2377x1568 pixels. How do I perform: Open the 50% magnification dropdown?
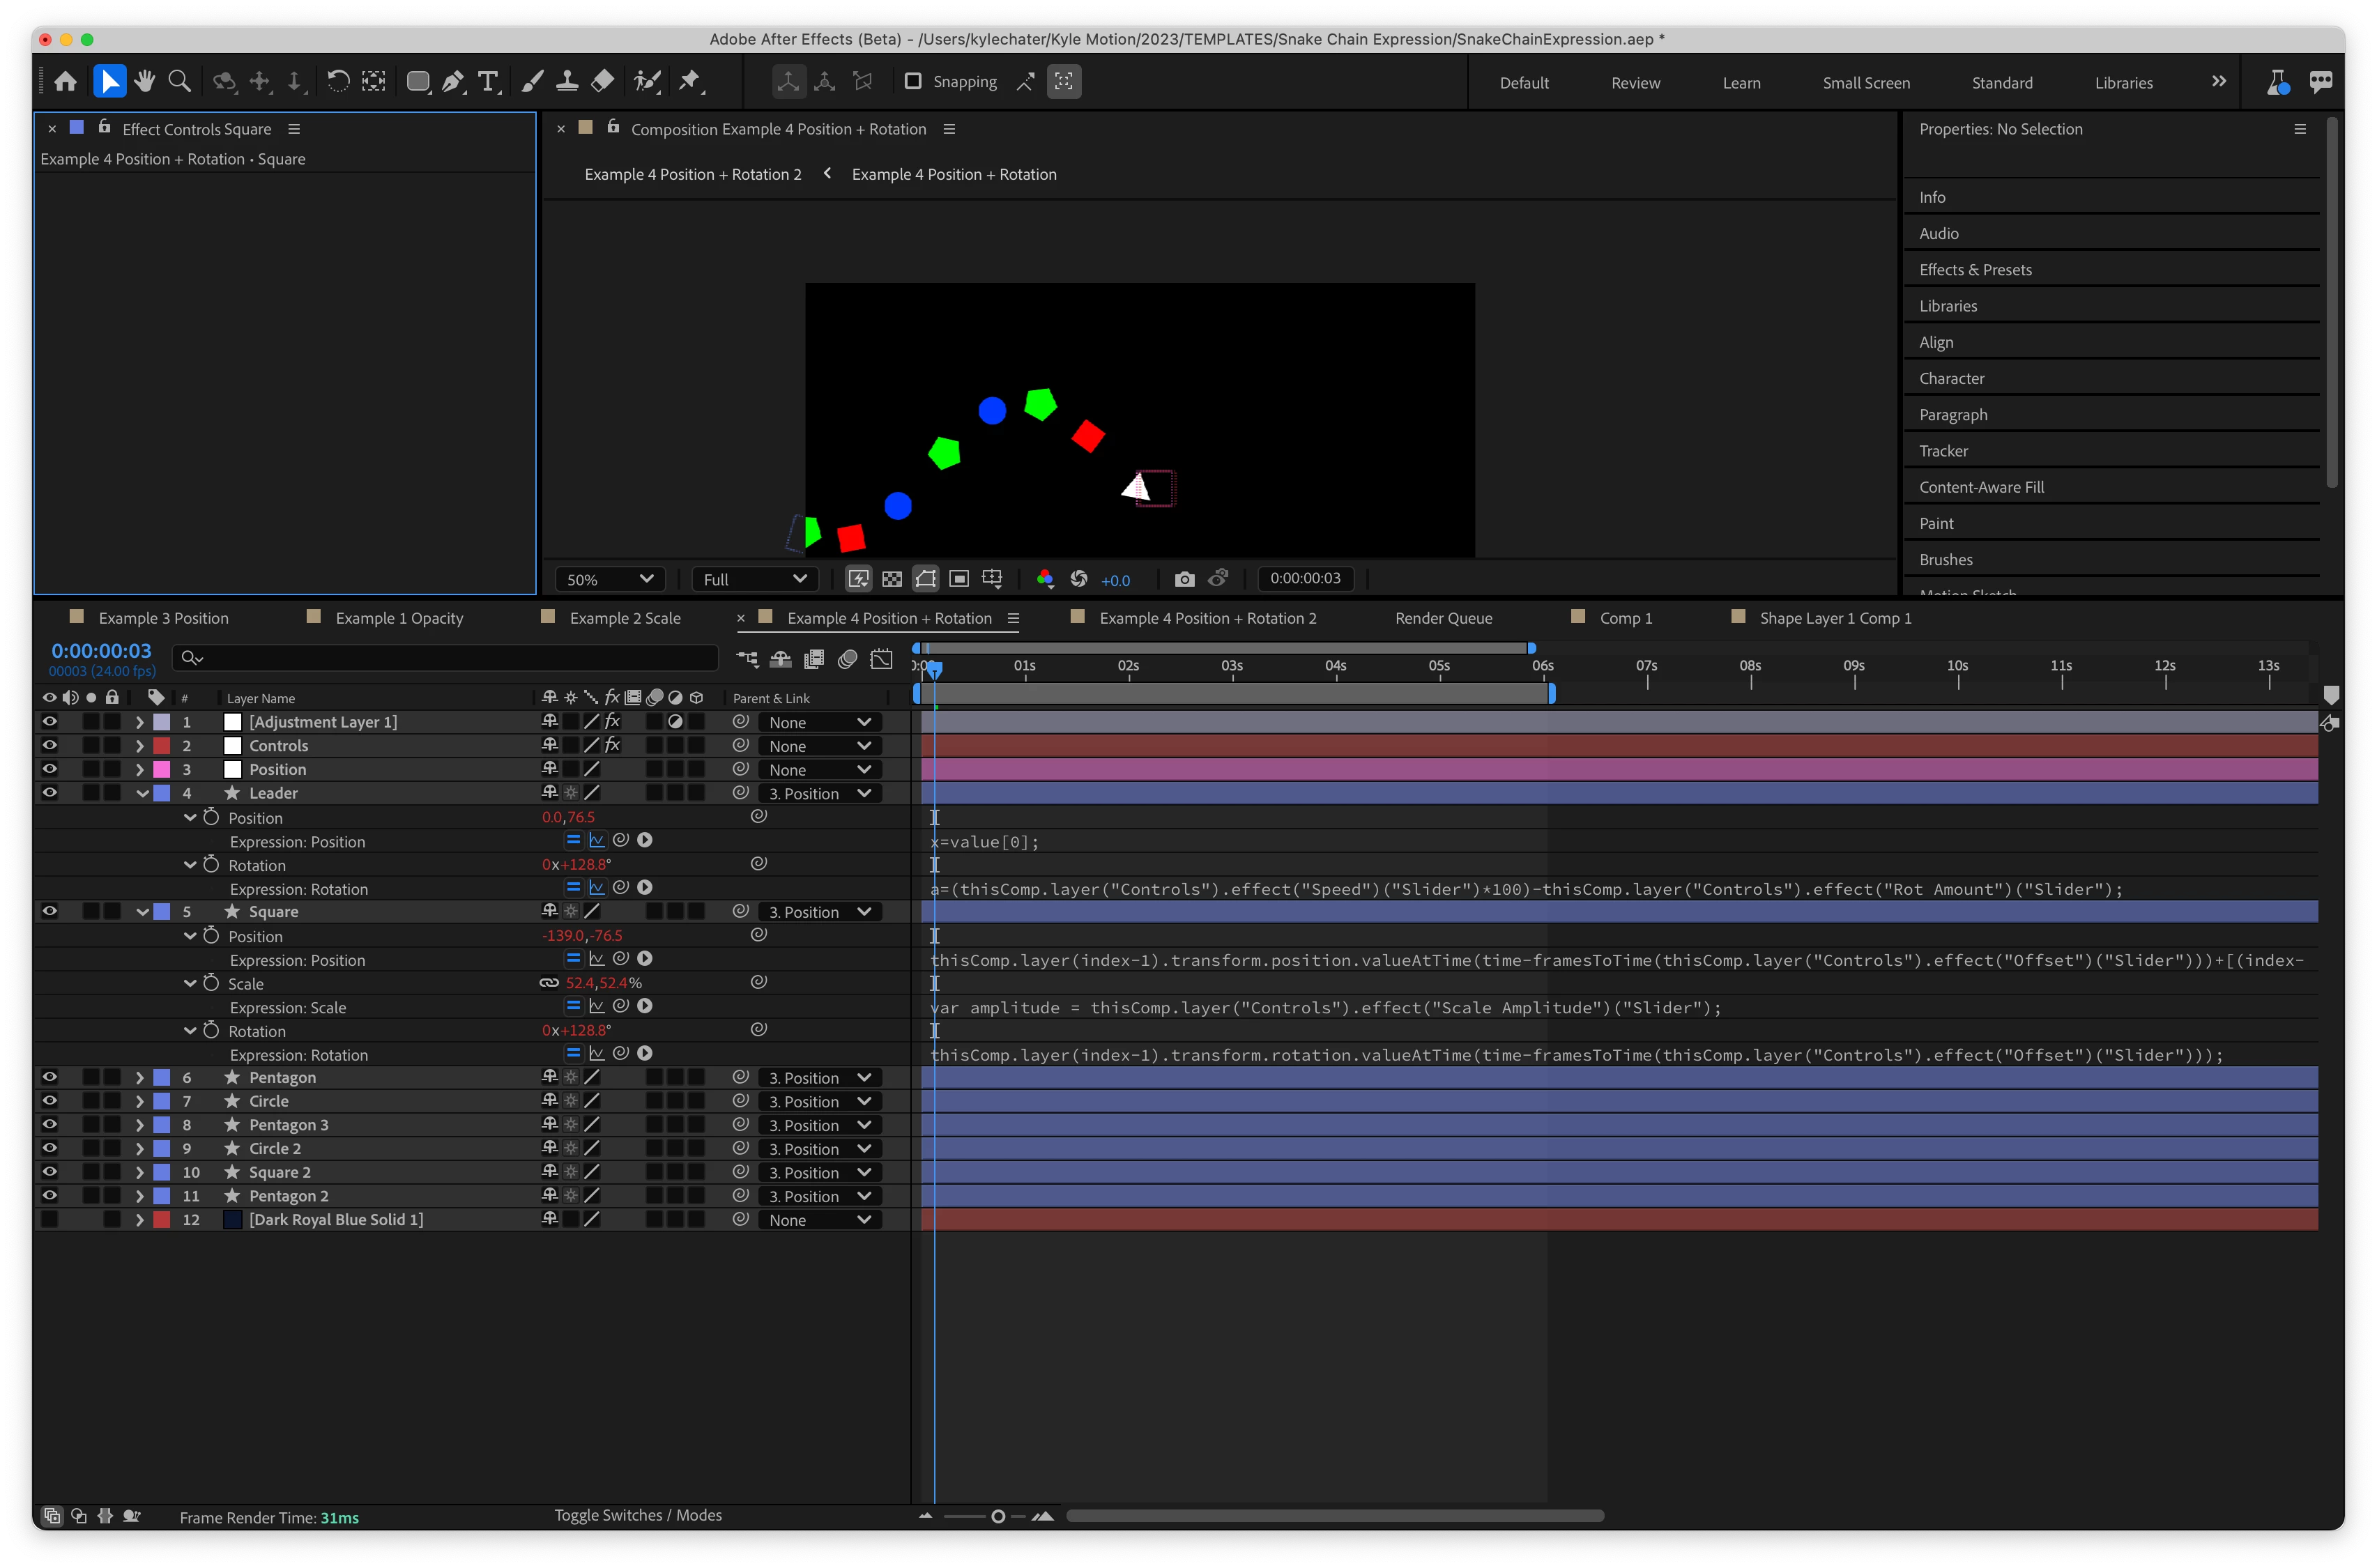coord(609,579)
